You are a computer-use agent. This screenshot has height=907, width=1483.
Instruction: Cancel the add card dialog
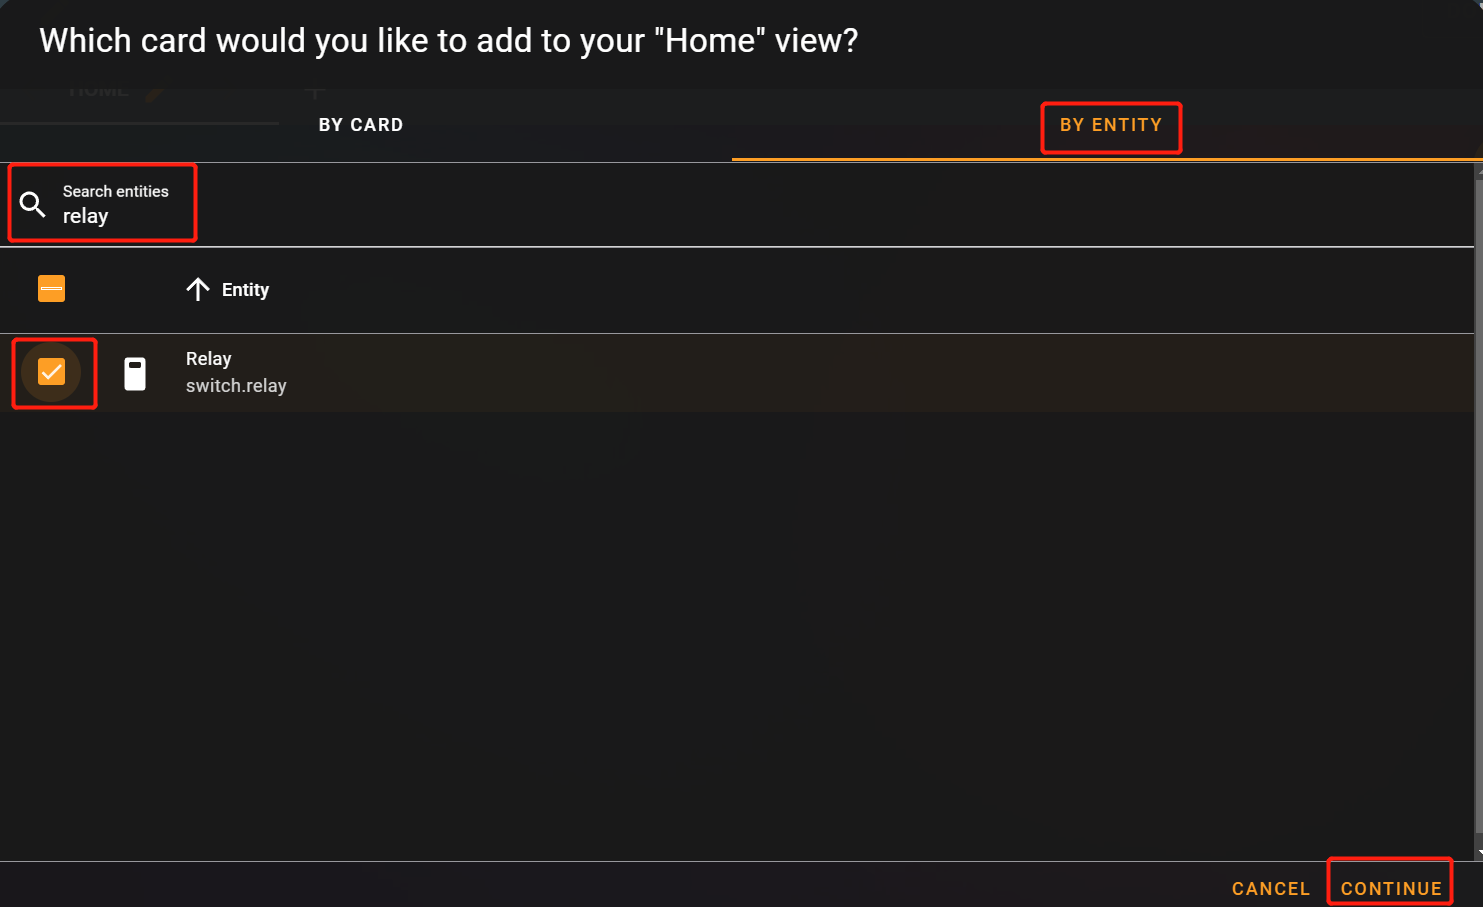click(1271, 888)
